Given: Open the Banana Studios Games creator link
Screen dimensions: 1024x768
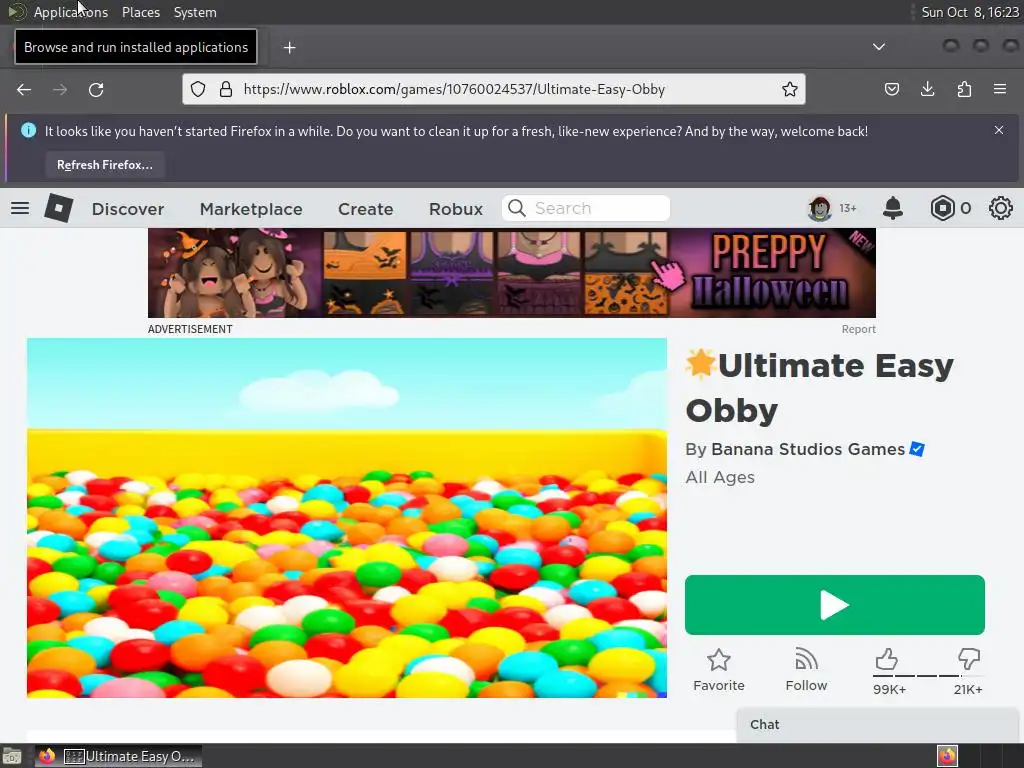Looking at the screenshot, I should [x=808, y=449].
